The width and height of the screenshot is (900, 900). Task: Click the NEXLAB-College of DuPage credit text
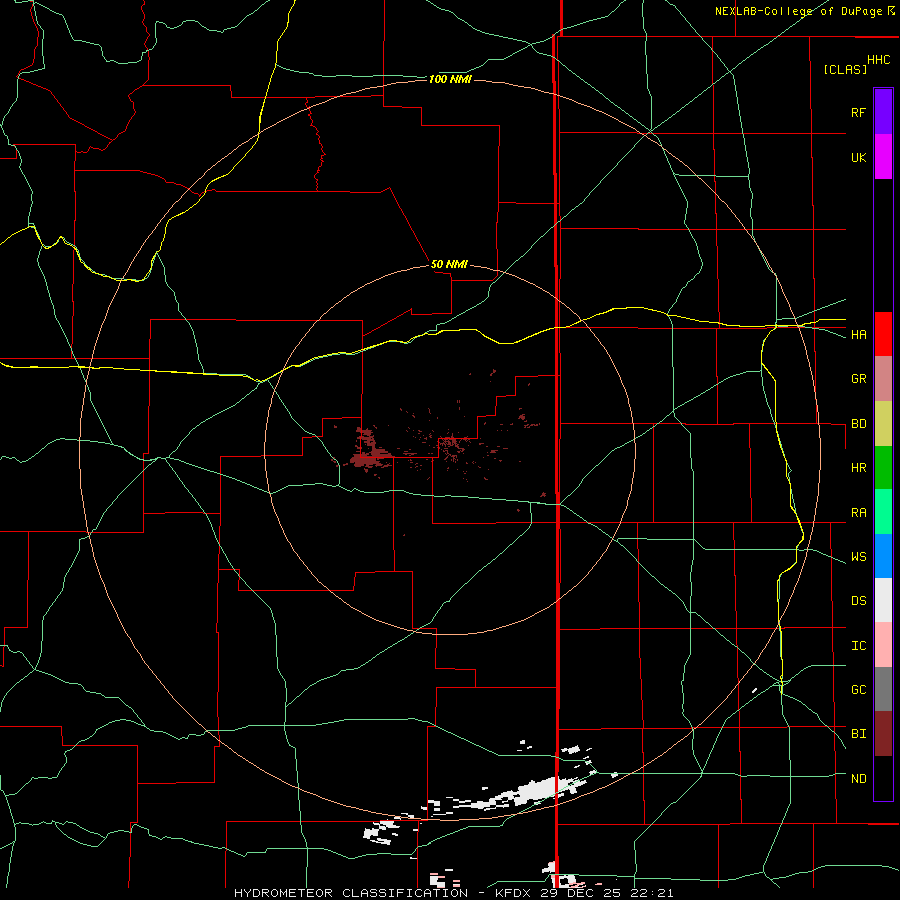pos(798,11)
